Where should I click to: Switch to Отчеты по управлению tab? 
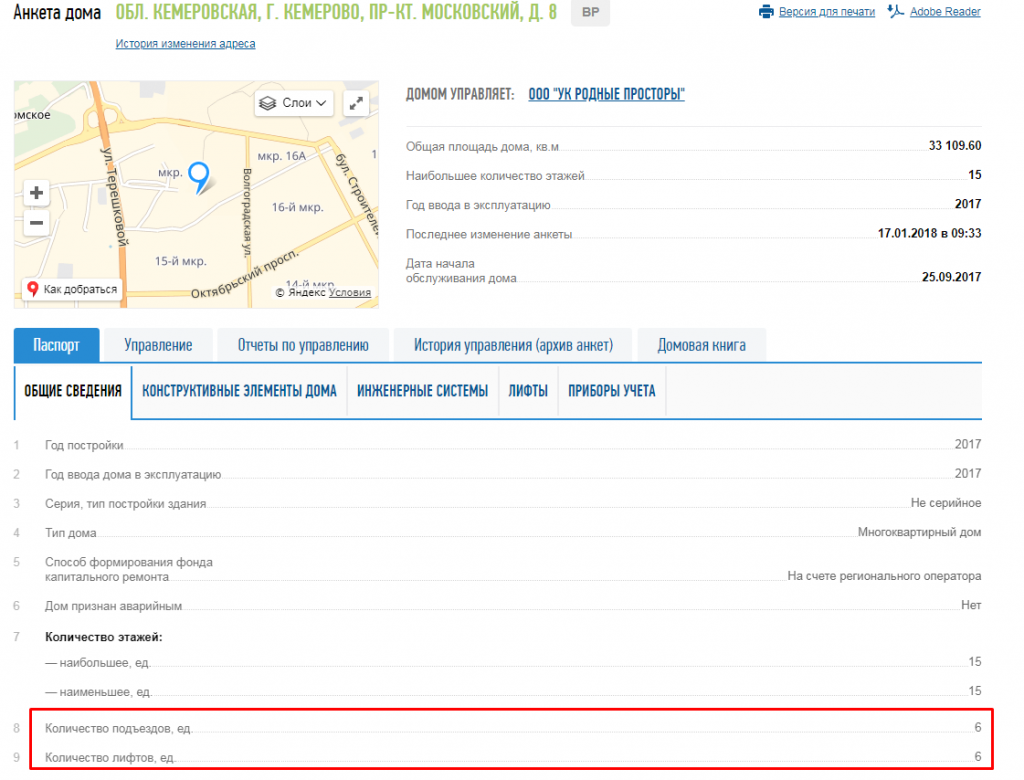pos(303,345)
